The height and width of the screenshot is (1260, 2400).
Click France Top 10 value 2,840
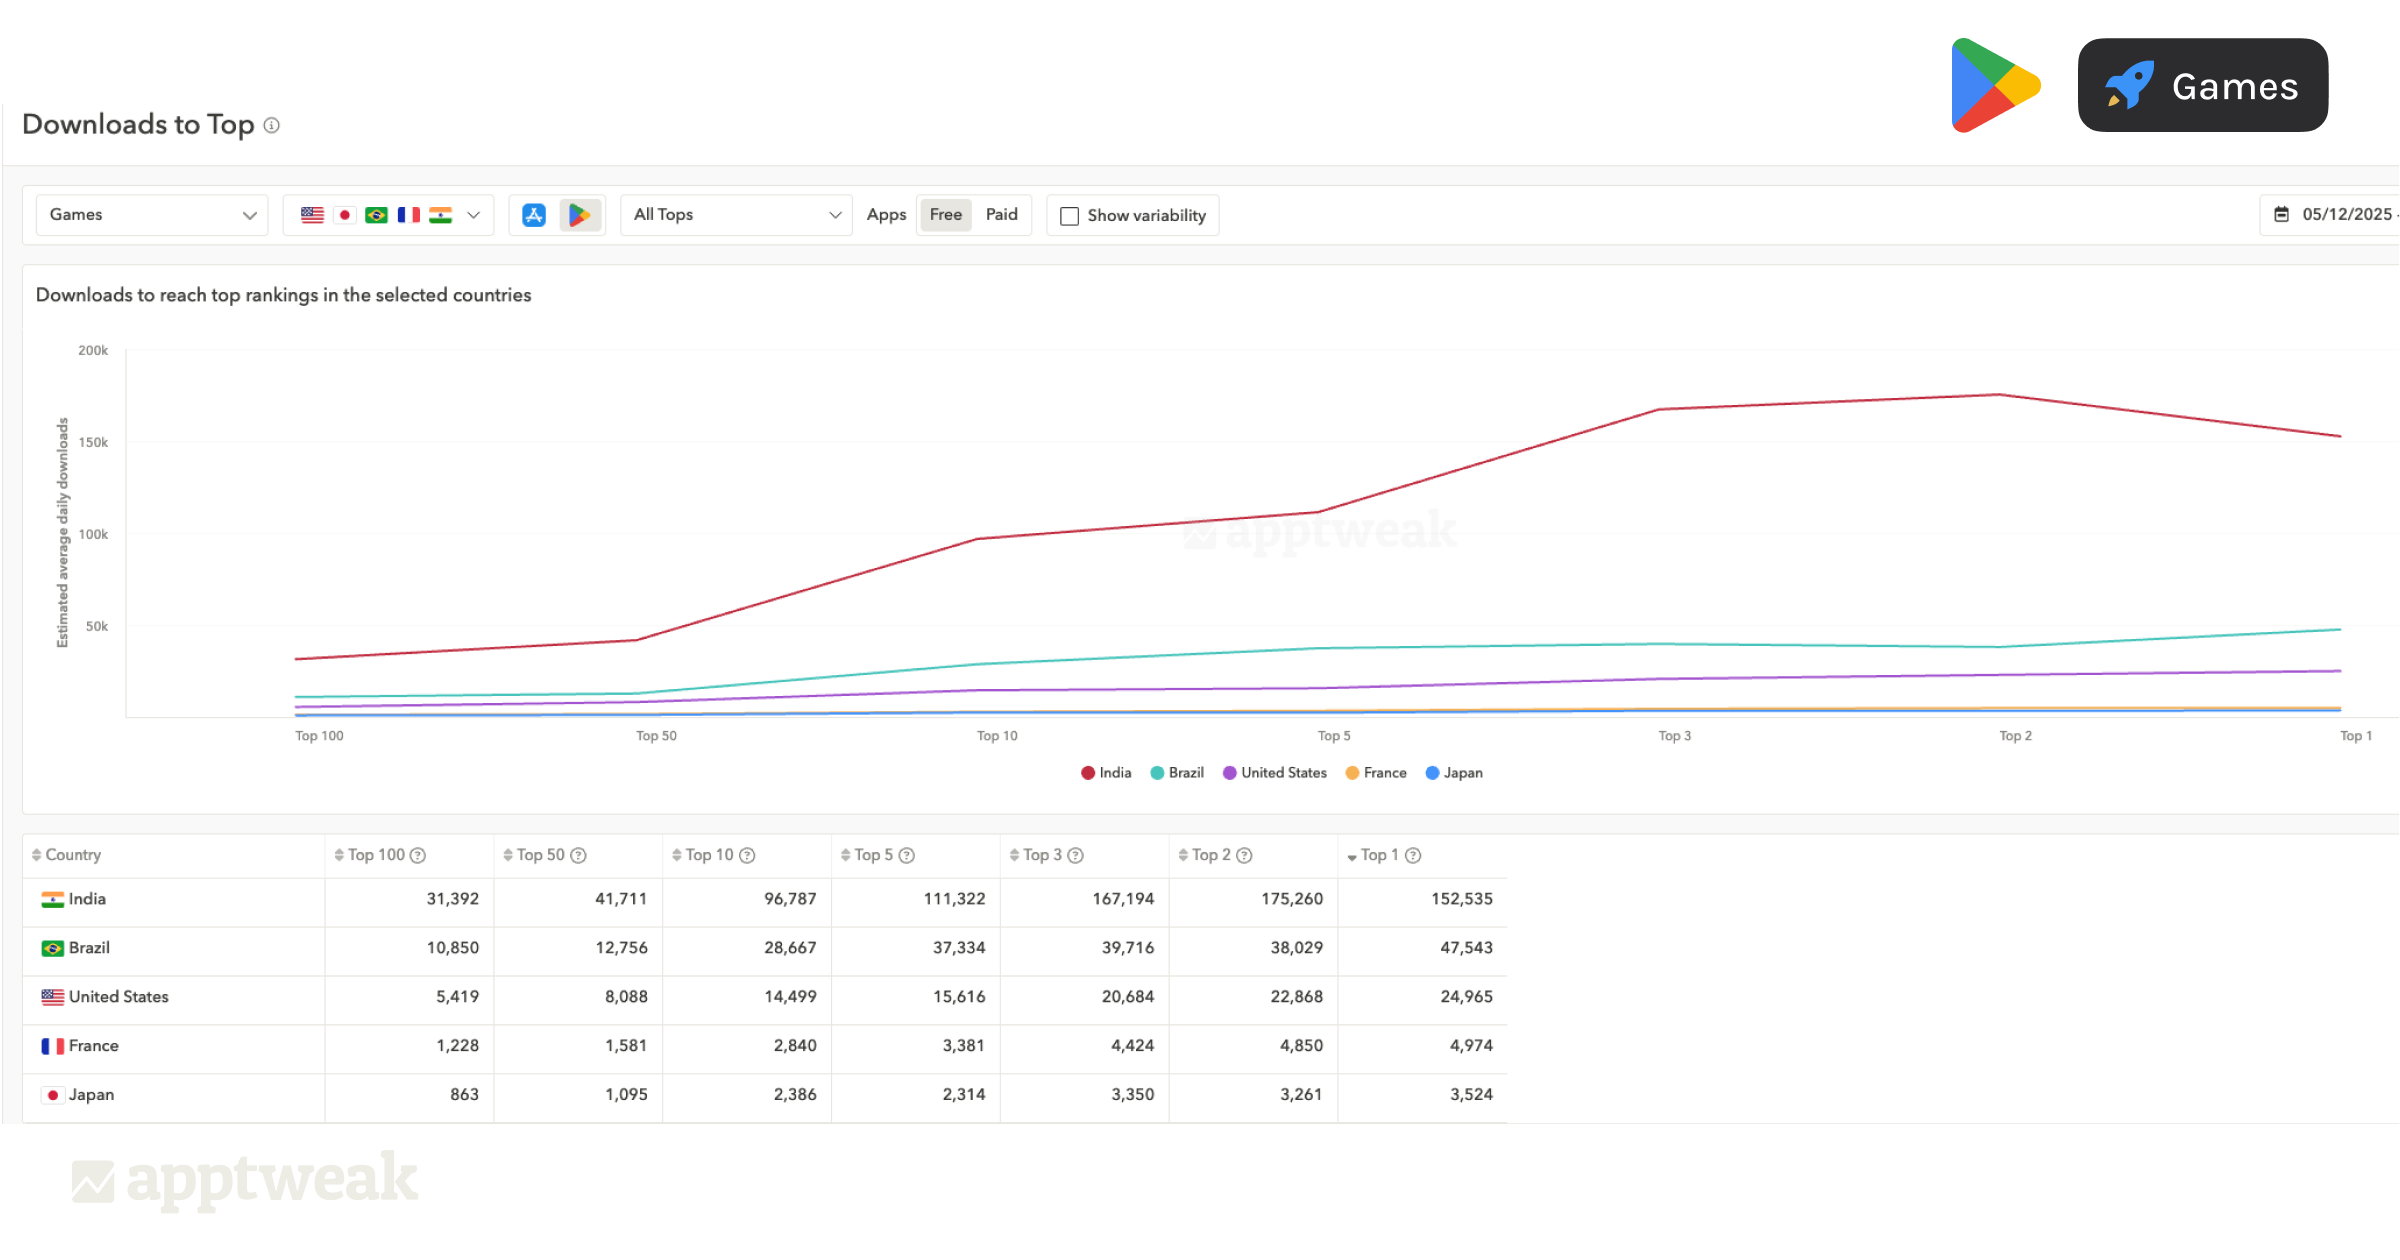click(795, 1047)
